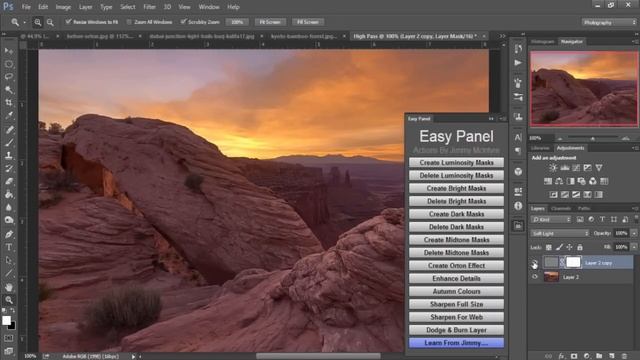
Task: Toggle lock transparent pixels
Action: (549, 247)
